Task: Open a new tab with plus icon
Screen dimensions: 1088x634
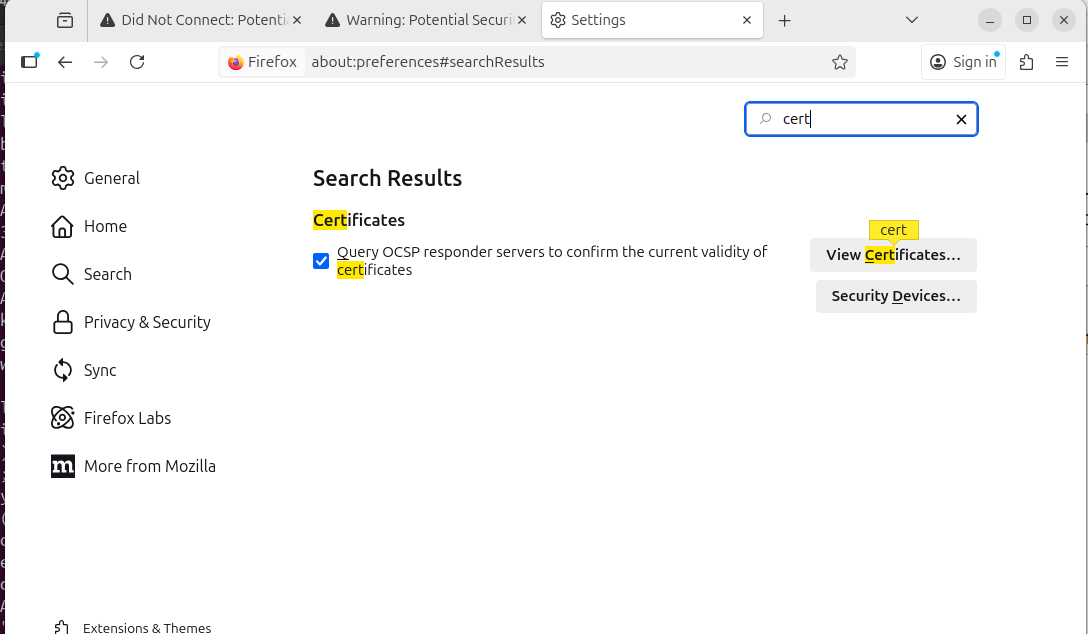Action: coord(785,20)
